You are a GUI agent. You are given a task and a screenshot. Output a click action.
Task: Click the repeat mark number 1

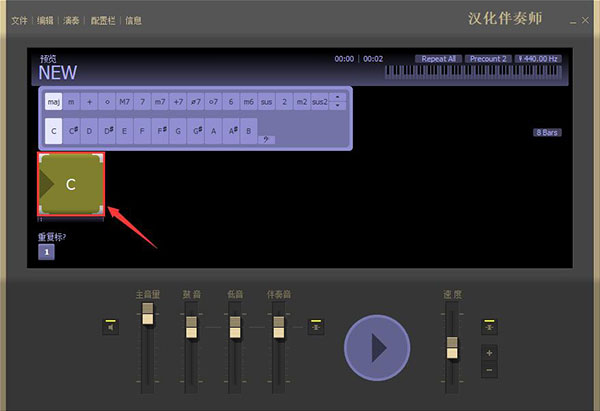(46, 252)
